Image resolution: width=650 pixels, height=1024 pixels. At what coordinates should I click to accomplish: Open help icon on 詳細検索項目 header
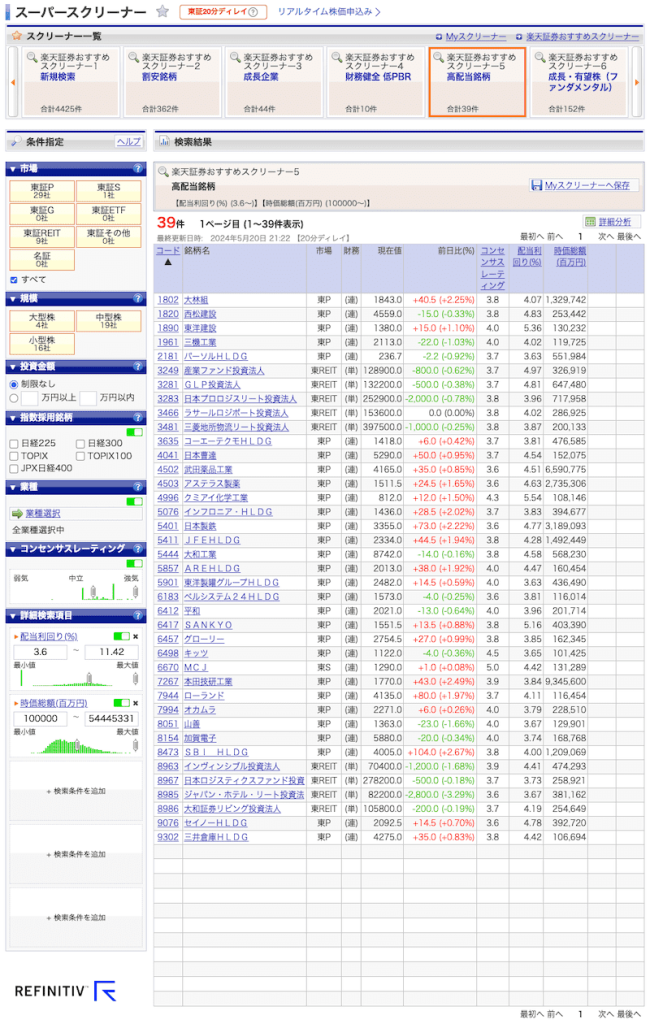138,615
